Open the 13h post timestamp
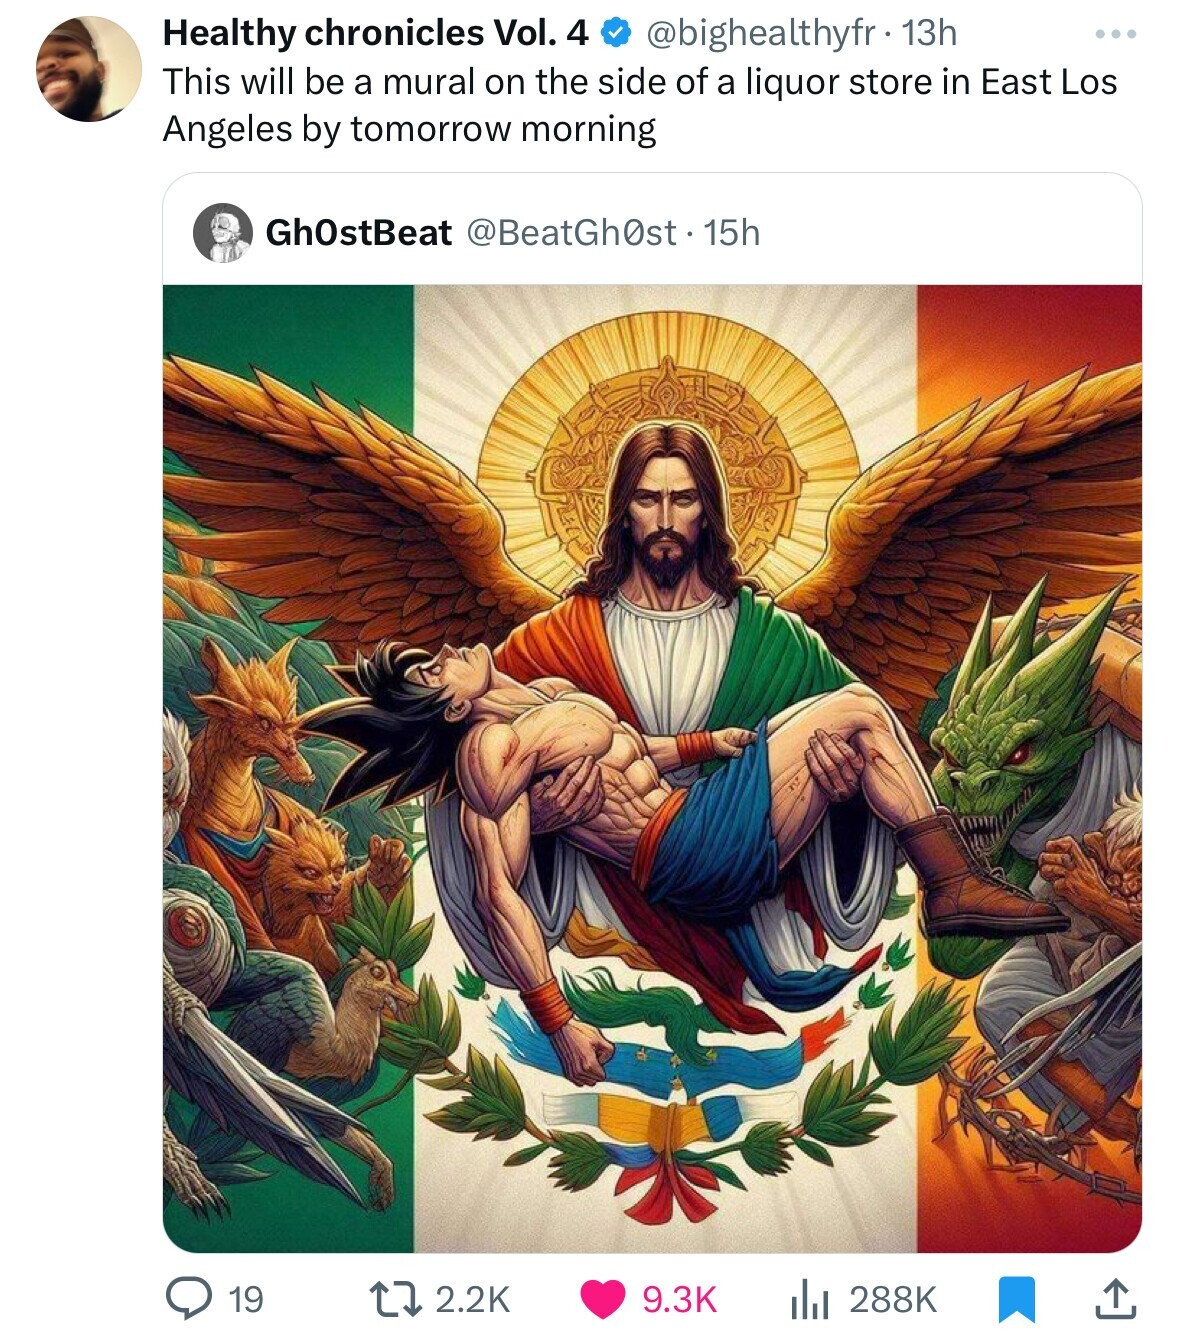1179x1338 pixels. point(930,33)
